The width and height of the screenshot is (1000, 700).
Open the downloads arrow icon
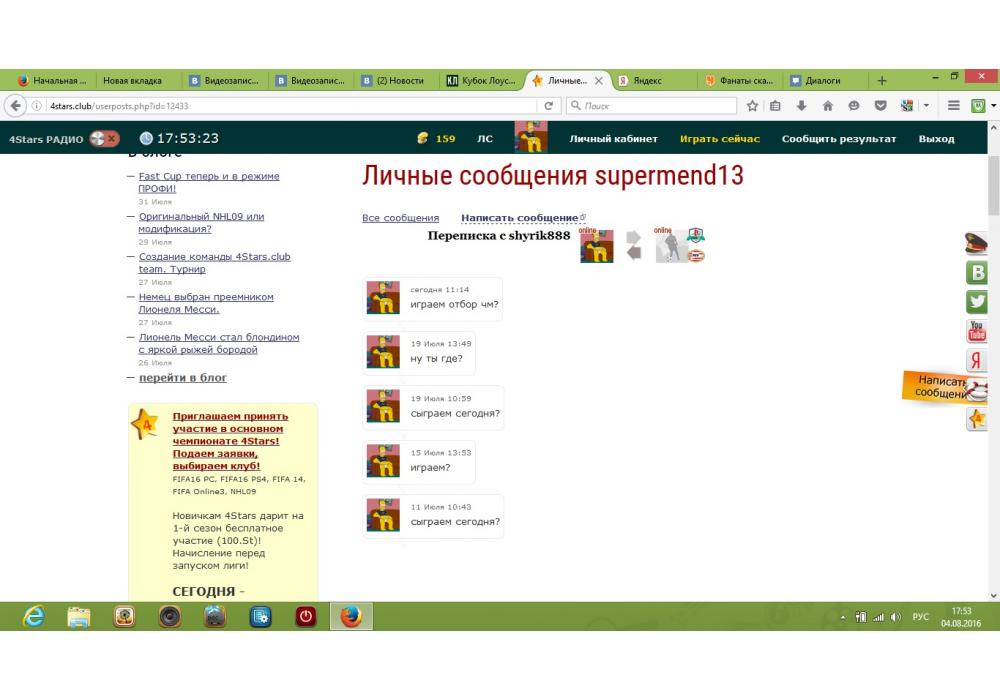pos(802,106)
